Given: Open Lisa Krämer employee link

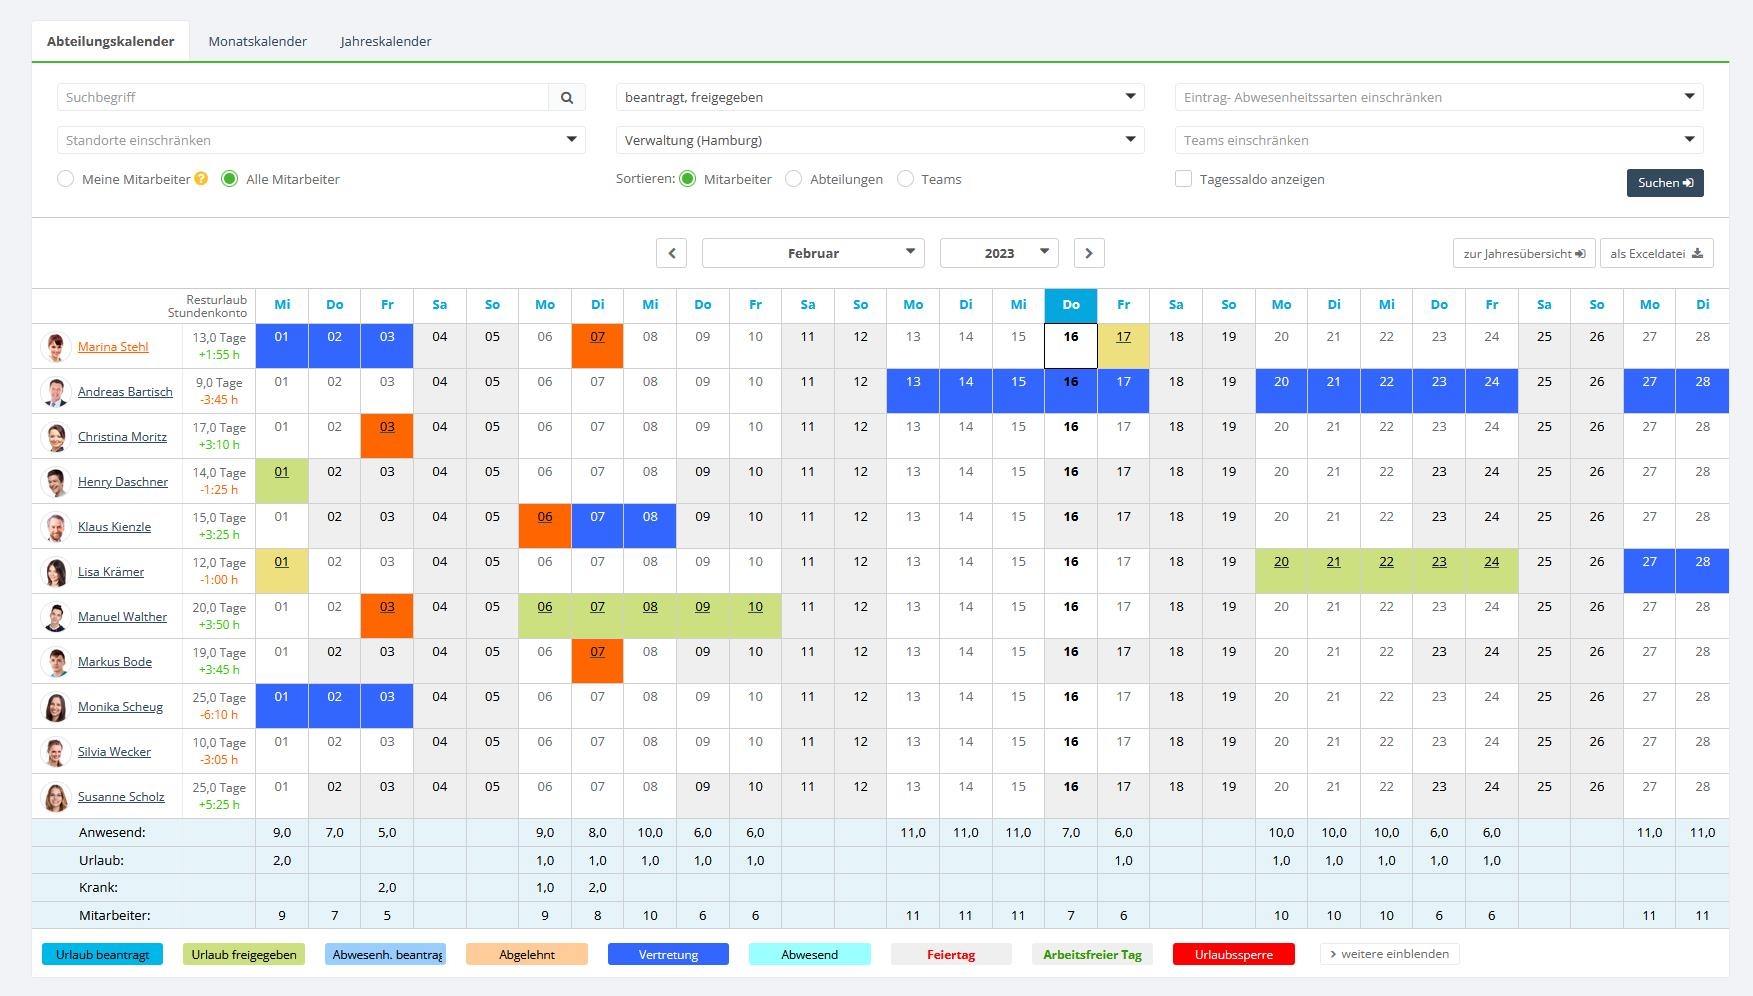Looking at the screenshot, I should point(111,572).
